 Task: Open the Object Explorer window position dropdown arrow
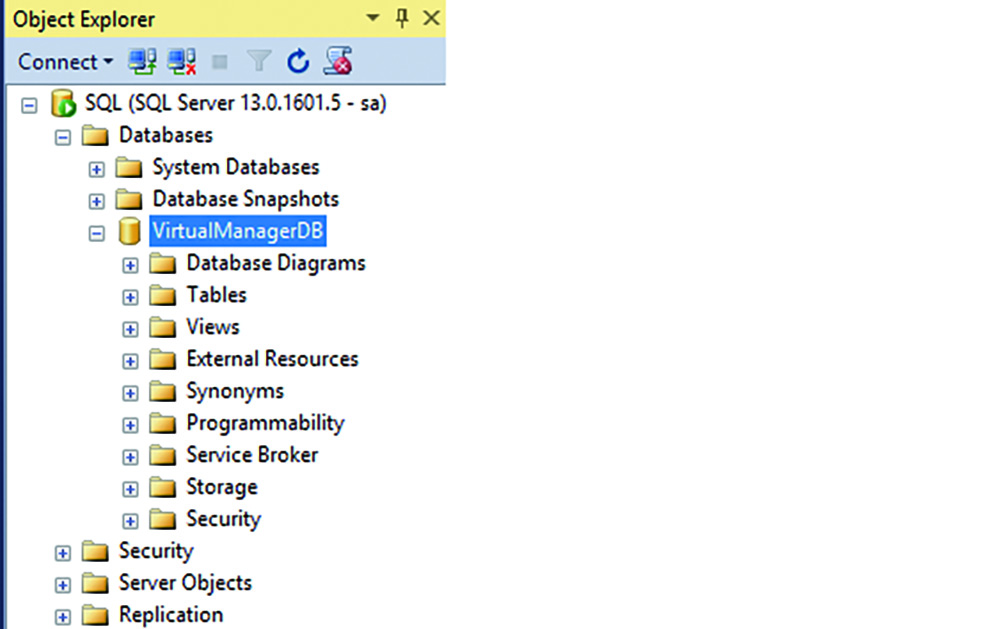(372, 18)
